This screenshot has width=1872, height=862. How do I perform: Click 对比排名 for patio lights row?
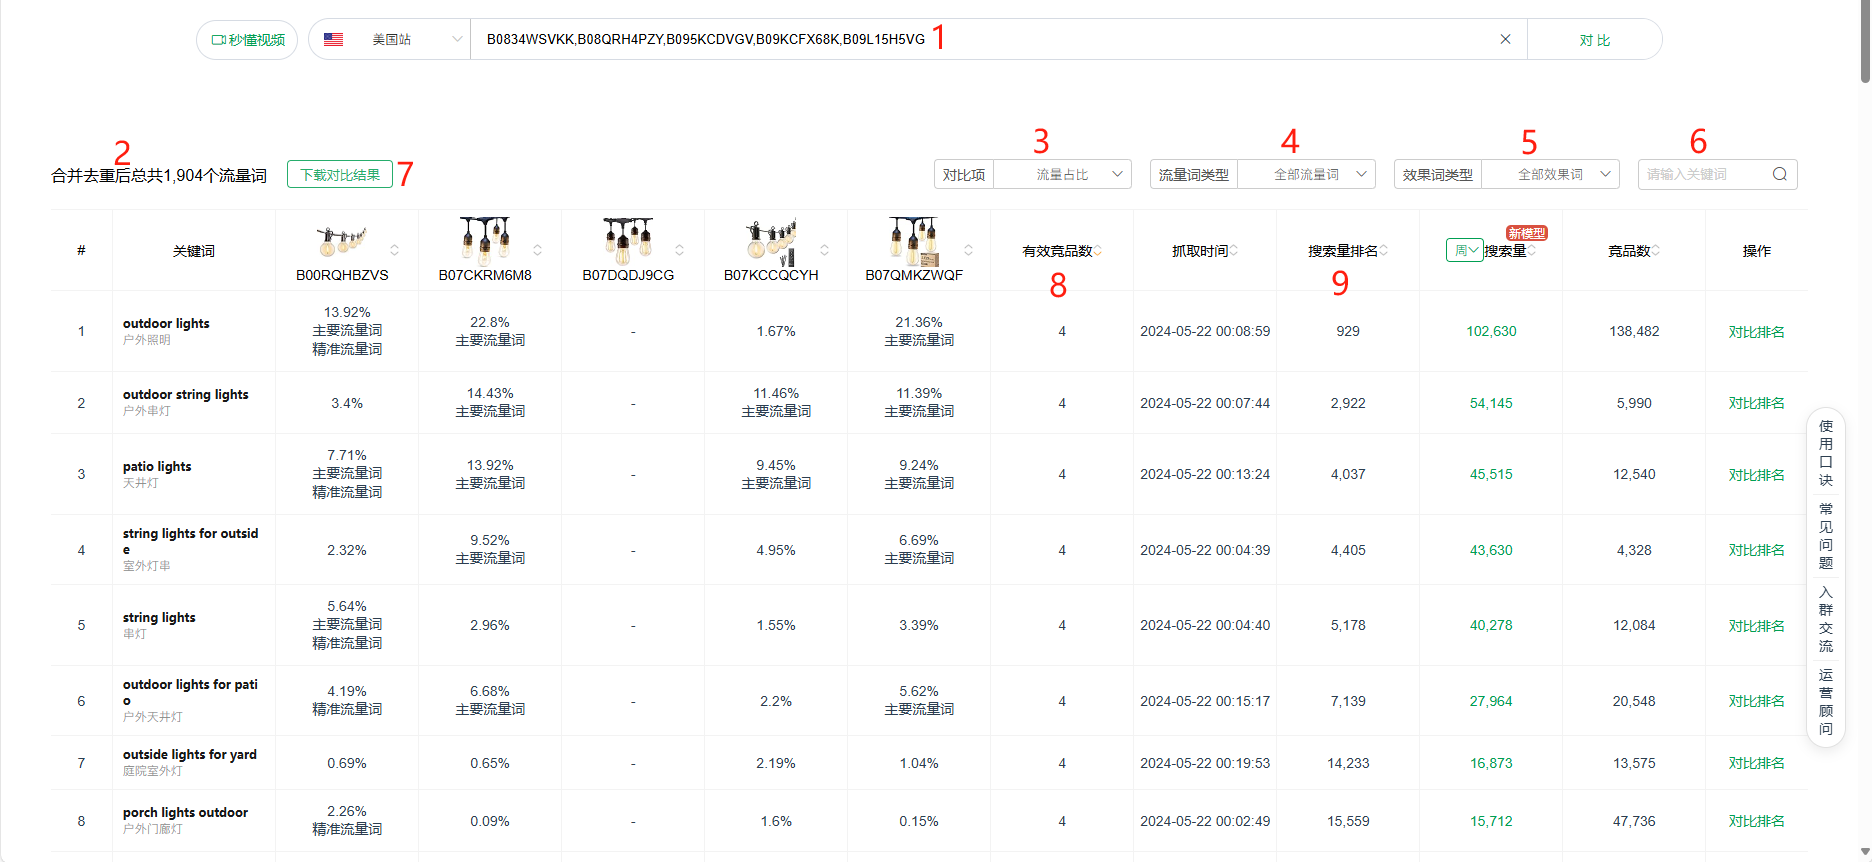[1756, 474]
